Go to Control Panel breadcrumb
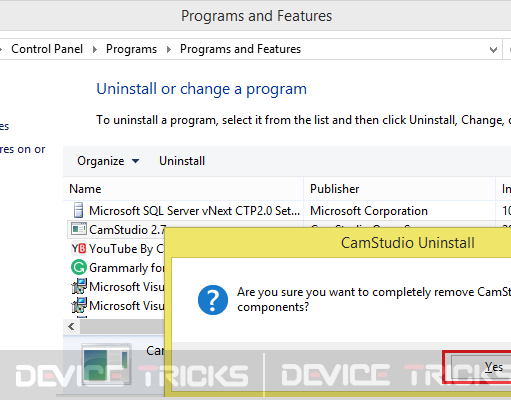The width and height of the screenshot is (511, 400). tap(47, 49)
